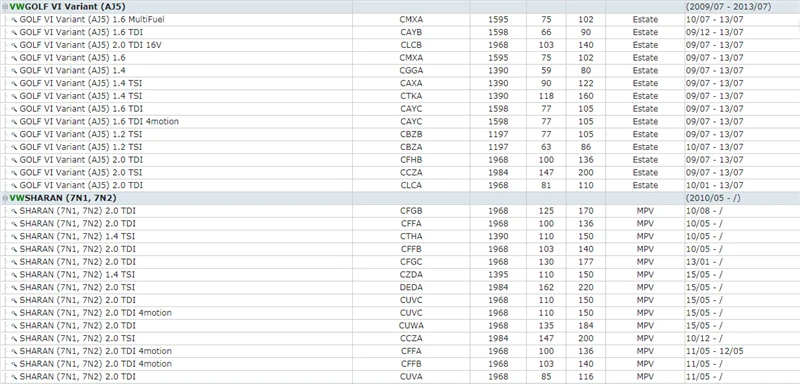This screenshot has height=384, width=800.
Task: Click engine code CLCA
Action: point(411,185)
